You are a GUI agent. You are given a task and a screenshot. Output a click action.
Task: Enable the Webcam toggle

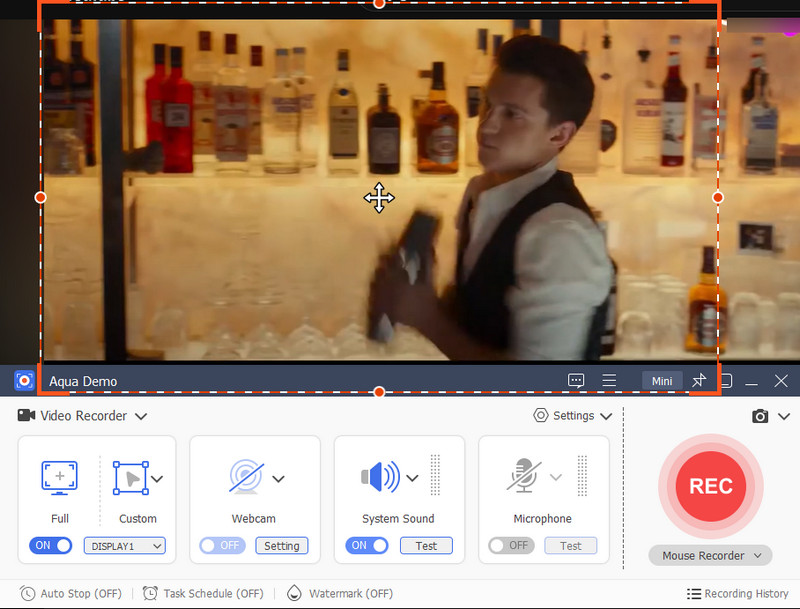tap(221, 546)
